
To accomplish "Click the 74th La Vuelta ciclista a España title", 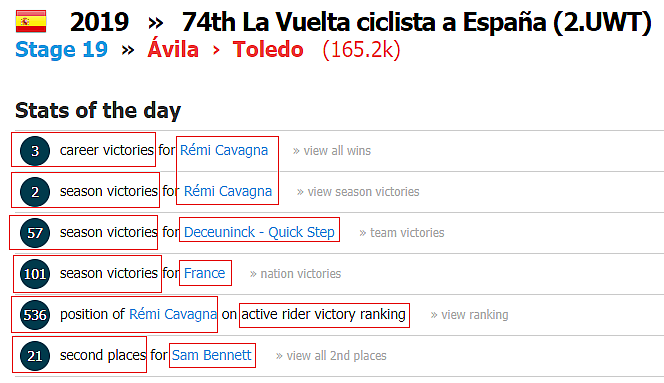I will (416, 22).
